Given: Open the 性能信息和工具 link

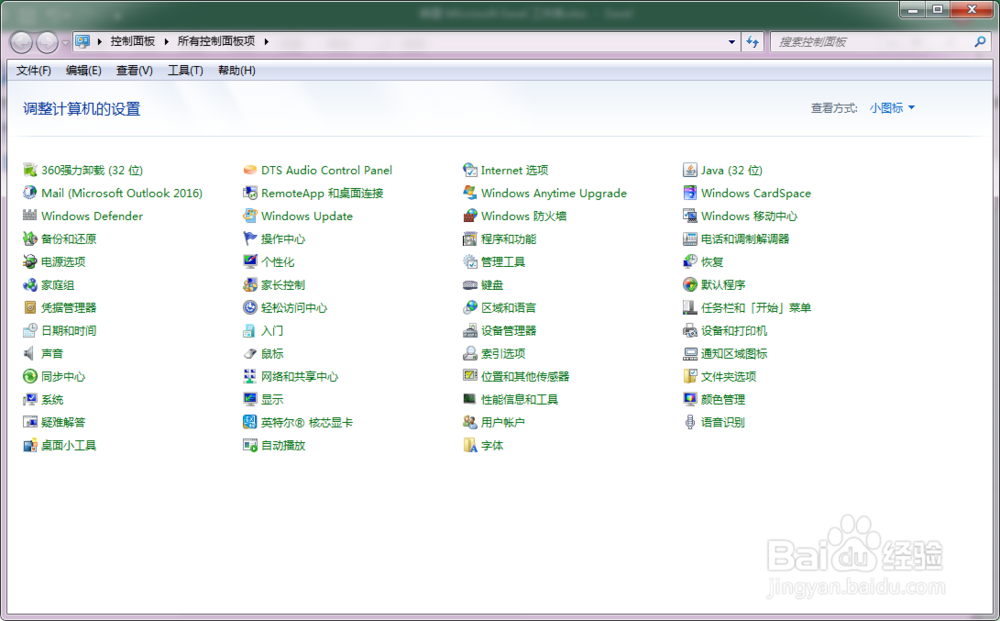Looking at the screenshot, I should pyautogui.click(x=520, y=400).
